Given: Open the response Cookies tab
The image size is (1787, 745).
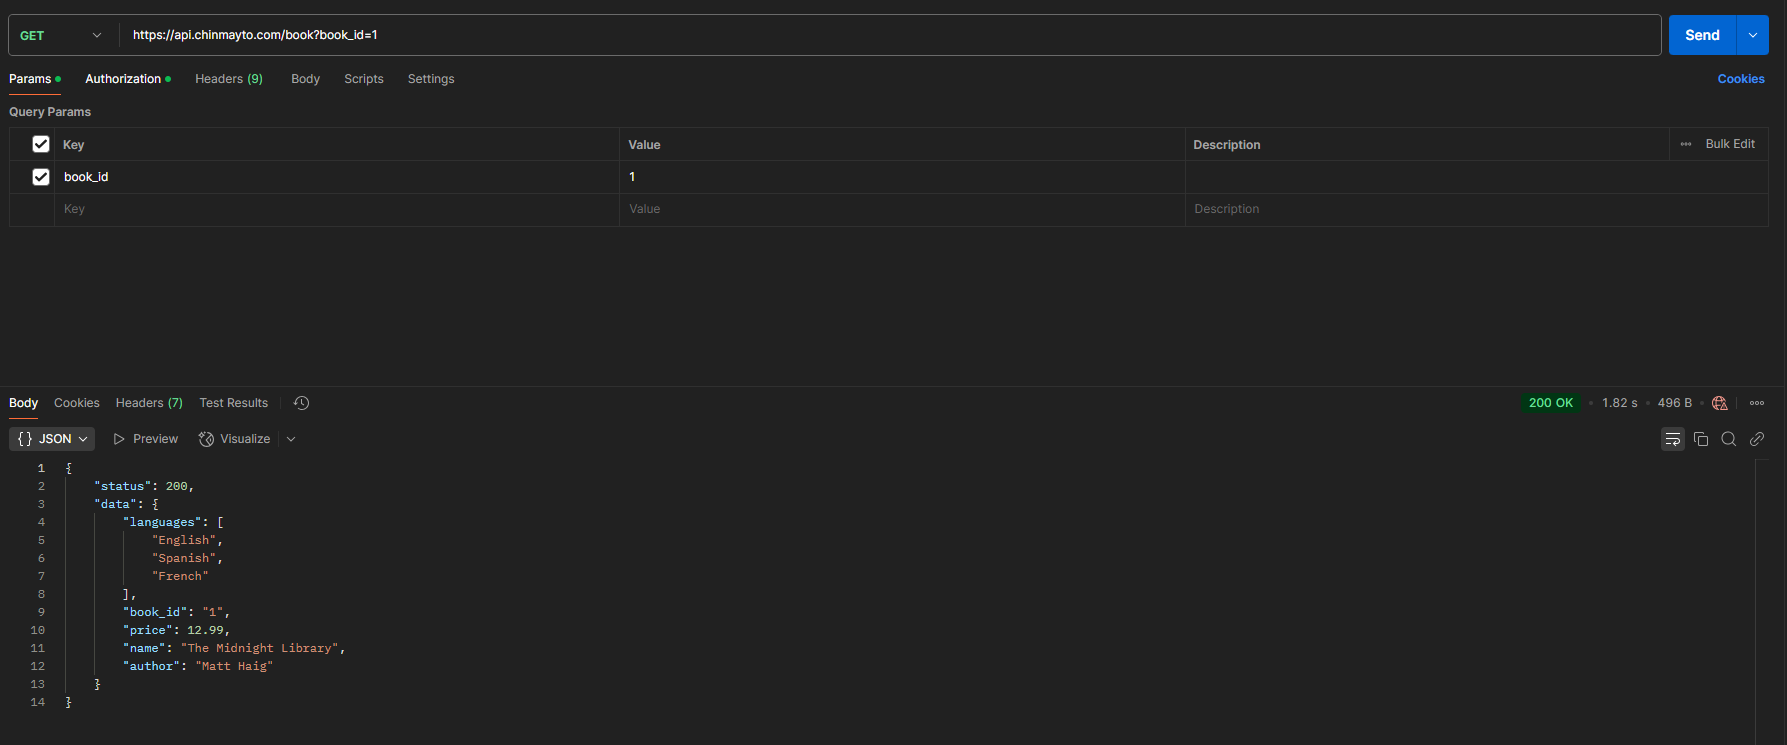Looking at the screenshot, I should pyautogui.click(x=77, y=403).
